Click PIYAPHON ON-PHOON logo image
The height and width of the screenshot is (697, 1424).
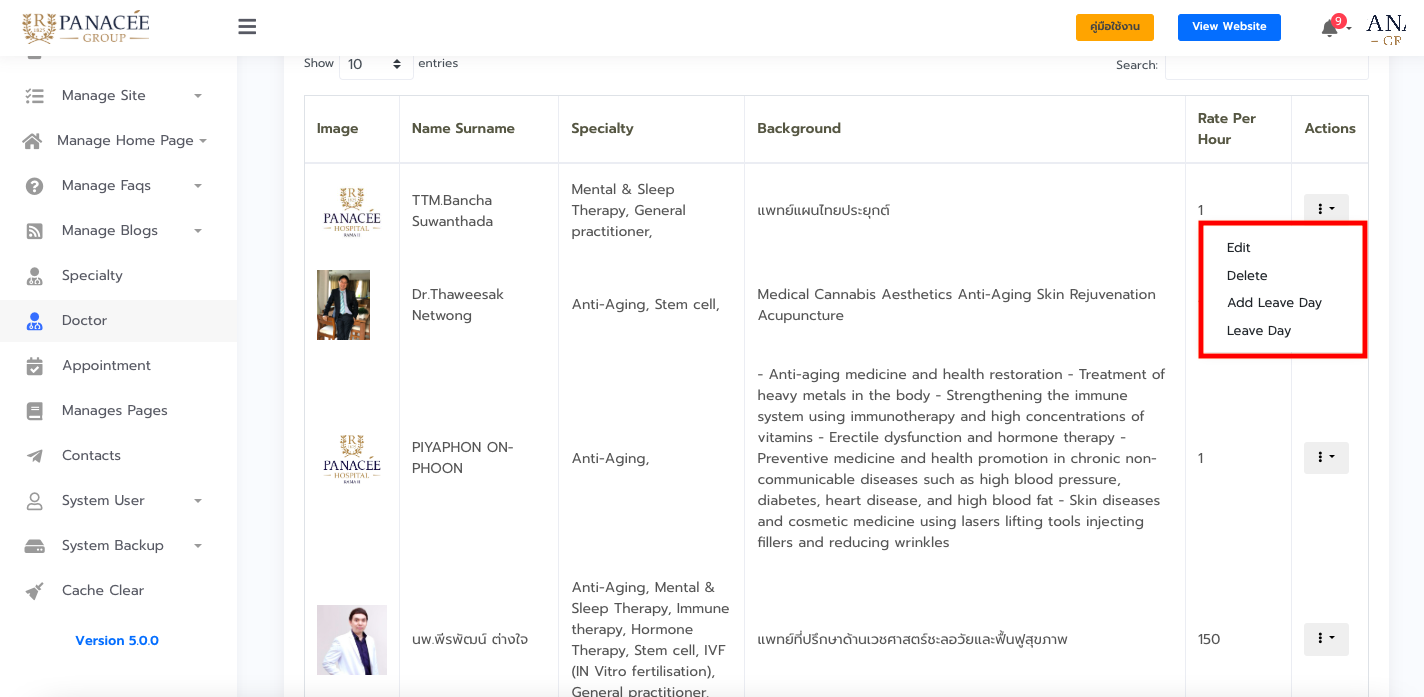pos(352,459)
